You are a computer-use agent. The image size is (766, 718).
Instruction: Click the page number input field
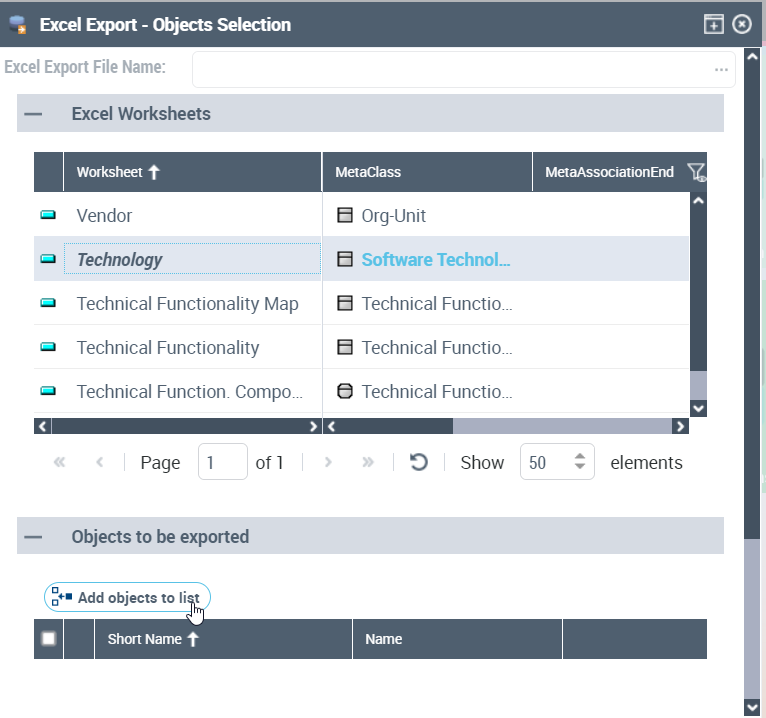[222, 462]
